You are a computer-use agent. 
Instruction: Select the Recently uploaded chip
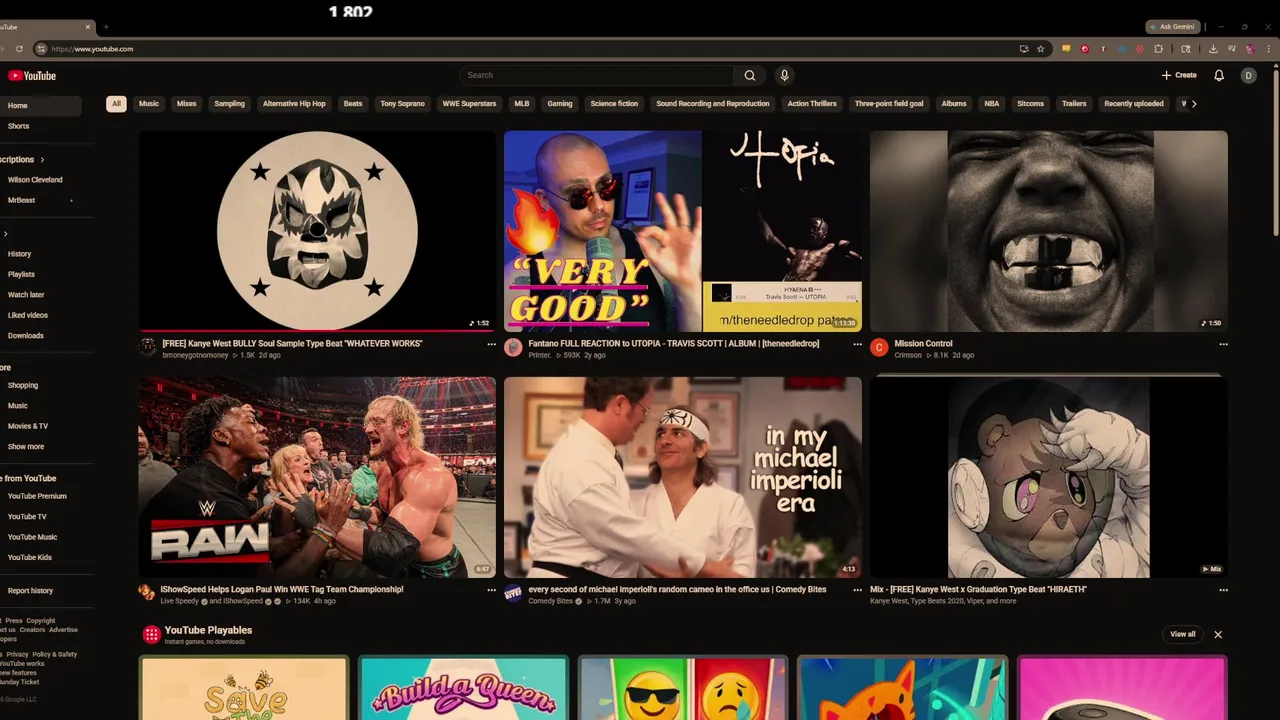[1134, 103]
